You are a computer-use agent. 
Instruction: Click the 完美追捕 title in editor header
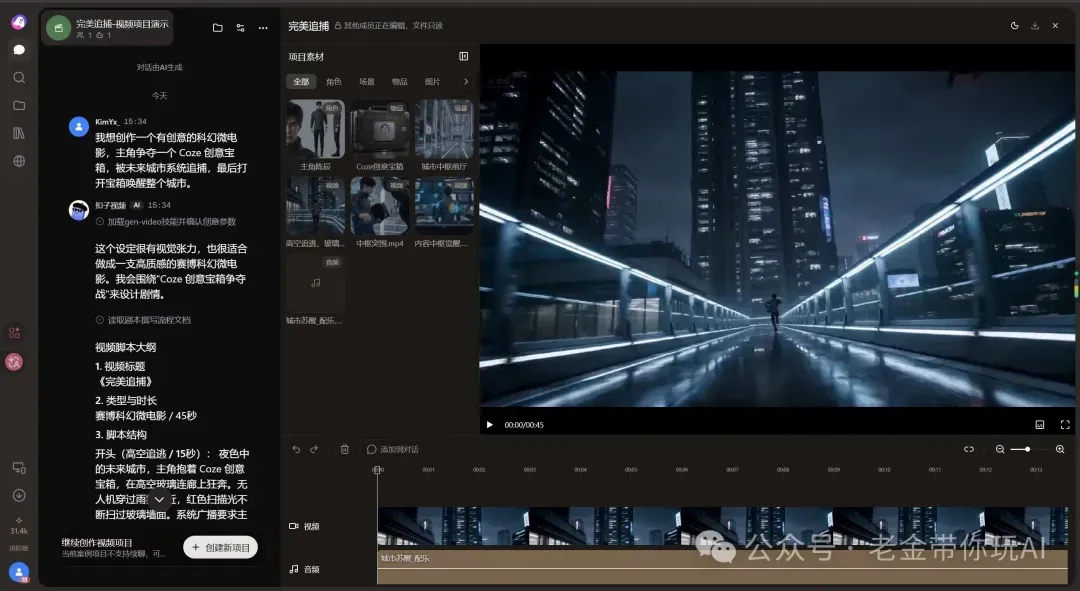point(309,25)
